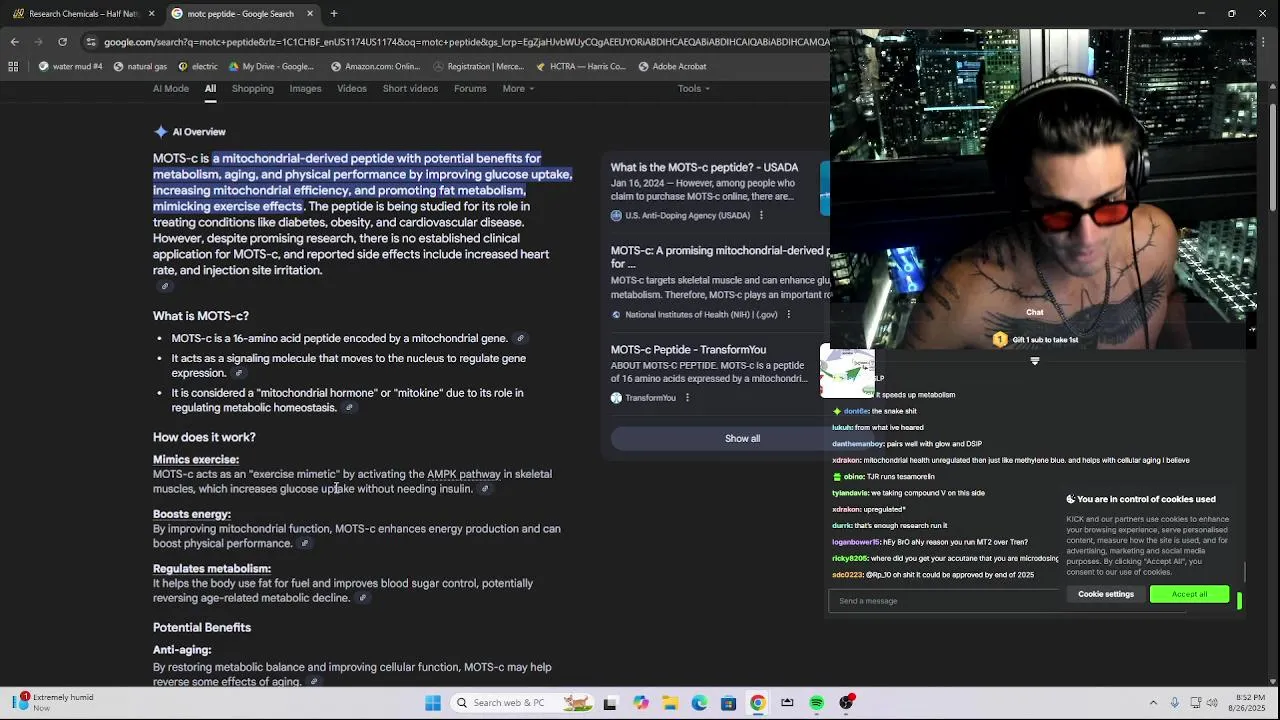The width and height of the screenshot is (1280, 720).
Task: Open the Amazon.com bookmark
Action: pyautogui.click(x=376, y=67)
